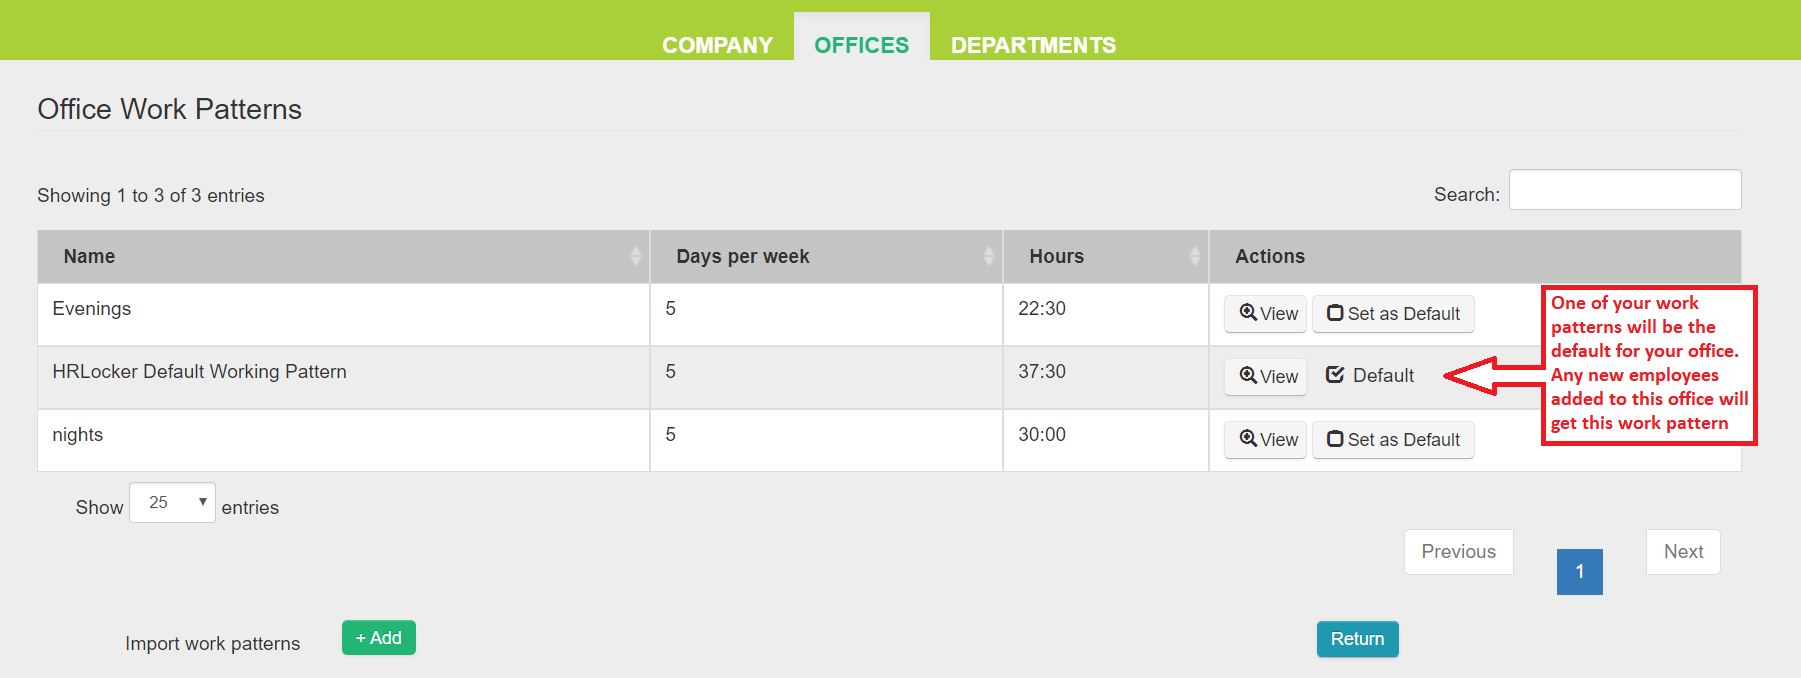The height and width of the screenshot is (678, 1801).
Task: Toggle the checked Default box for HRLocker pattern
Action: (1335, 375)
